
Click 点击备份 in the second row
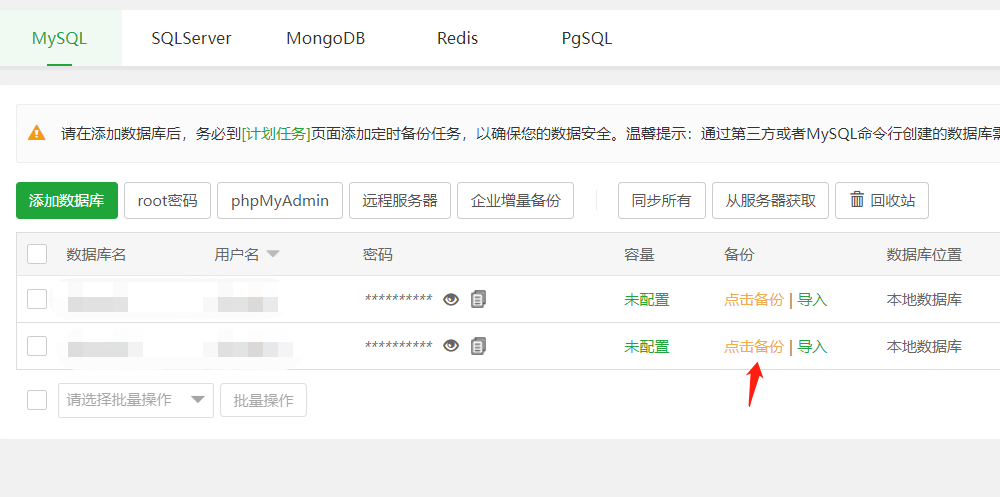pos(754,347)
